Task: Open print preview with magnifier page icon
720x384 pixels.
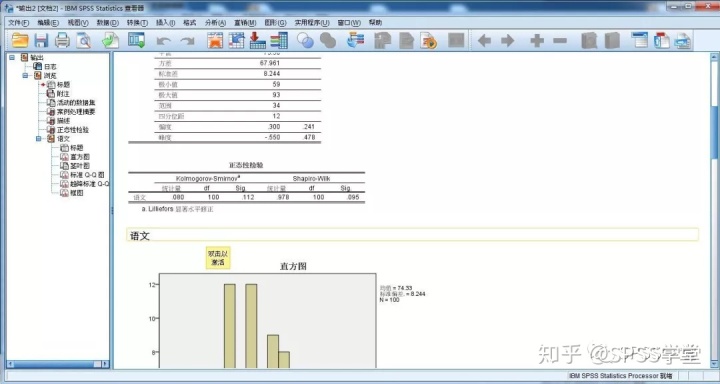Action: click(84, 41)
